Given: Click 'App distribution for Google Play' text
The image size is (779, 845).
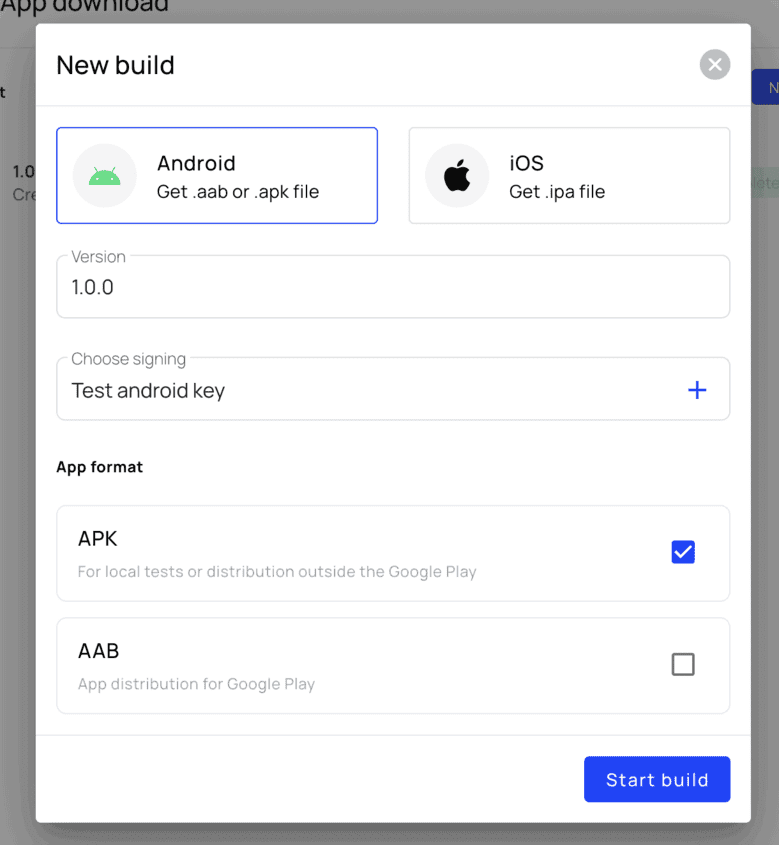Looking at the screenshot, I should 196,684.
